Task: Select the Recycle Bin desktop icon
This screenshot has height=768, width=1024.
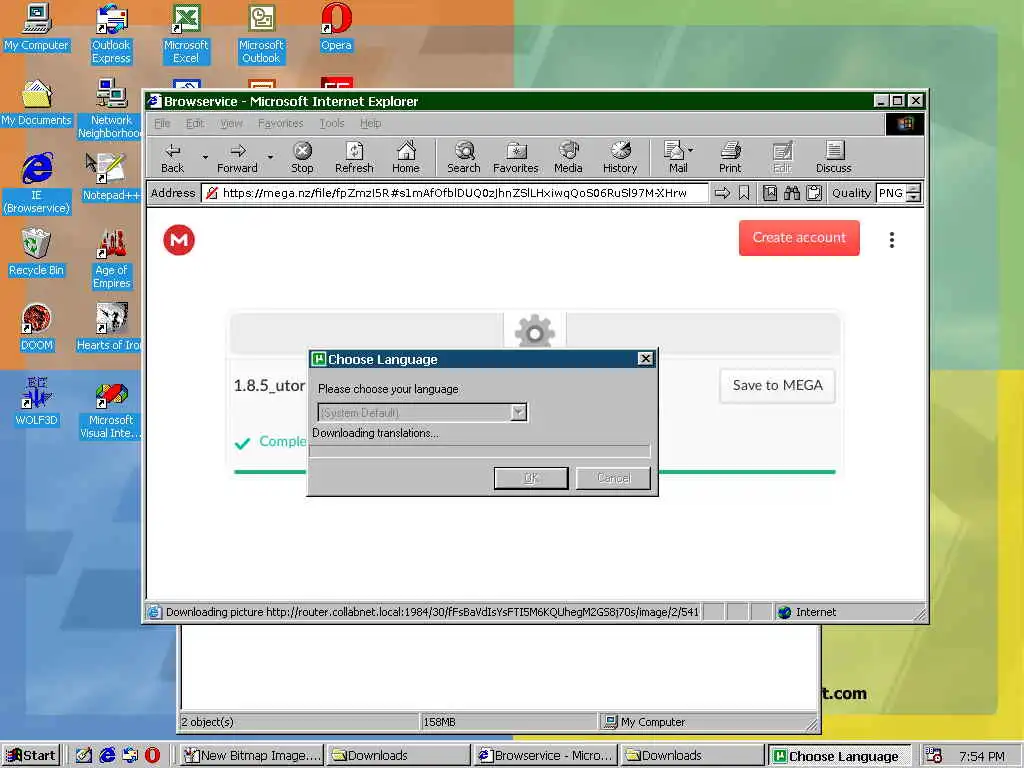Action: (37, 253)
